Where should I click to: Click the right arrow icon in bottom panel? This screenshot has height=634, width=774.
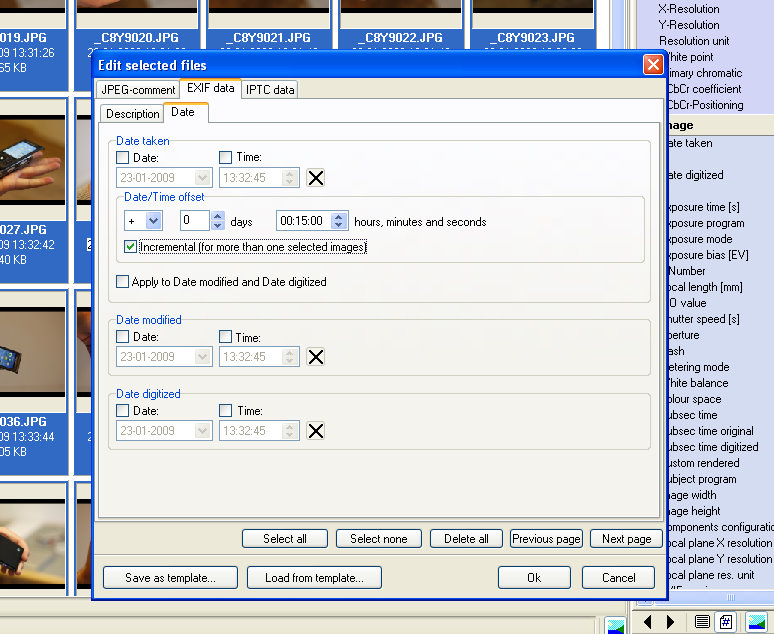(x=670, y=622)
